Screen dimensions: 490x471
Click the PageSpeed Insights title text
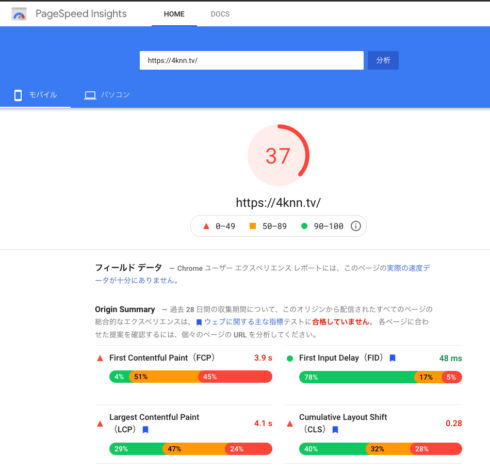pyautogui.click(x=81, y=14)
